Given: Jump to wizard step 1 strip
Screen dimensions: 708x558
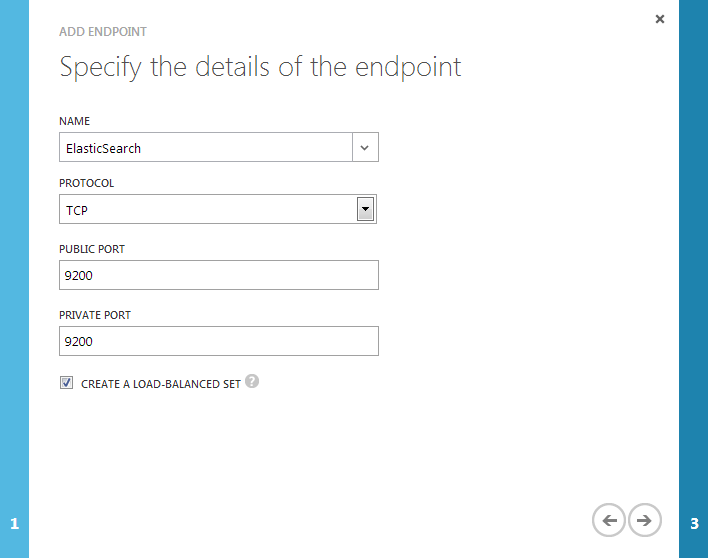Looking at the screenshot, I should pos(14,279).
